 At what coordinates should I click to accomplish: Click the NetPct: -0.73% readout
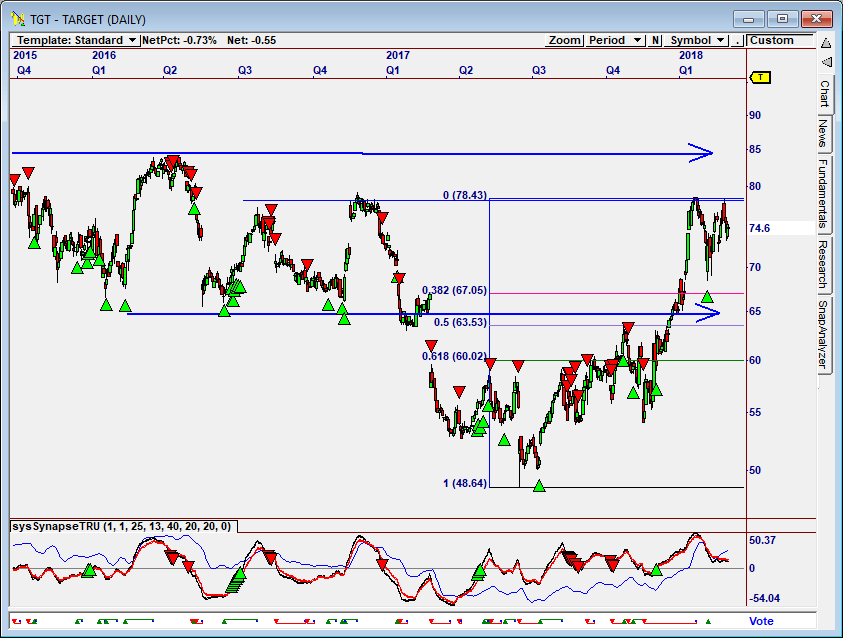[x=180, y=40]
